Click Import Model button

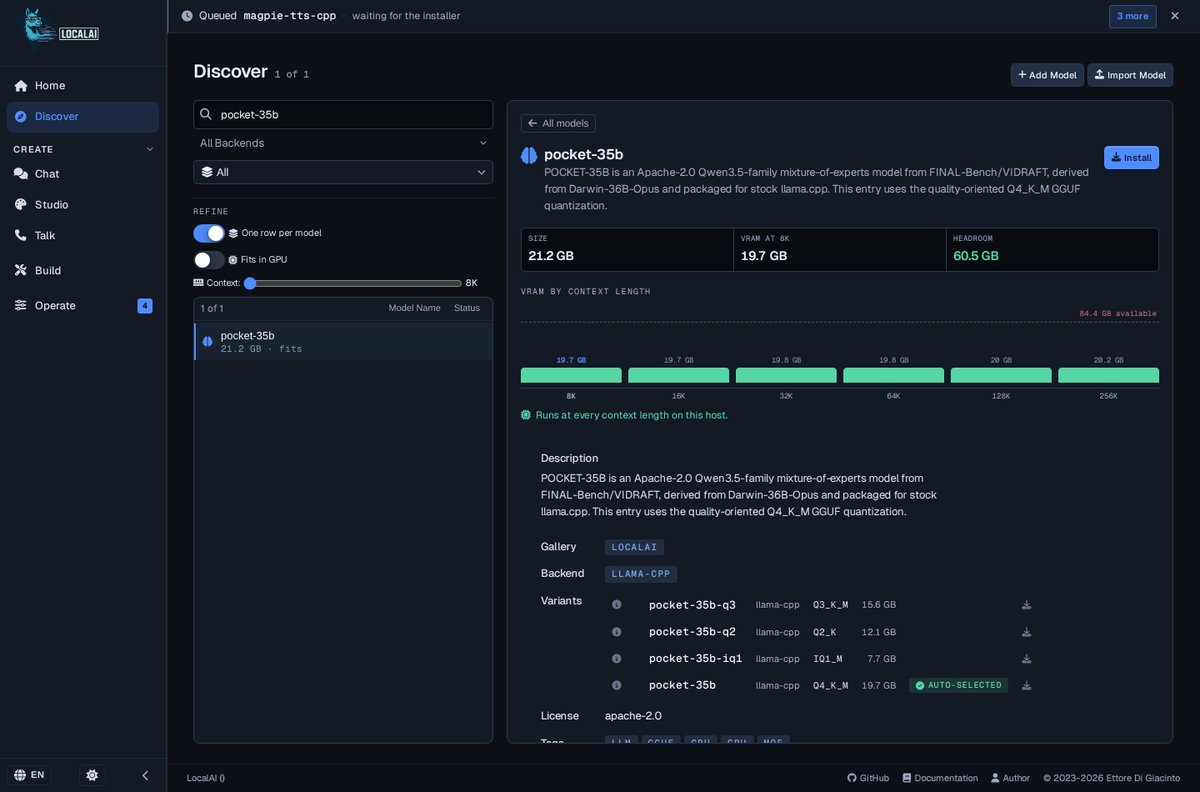click(1130, 75)
